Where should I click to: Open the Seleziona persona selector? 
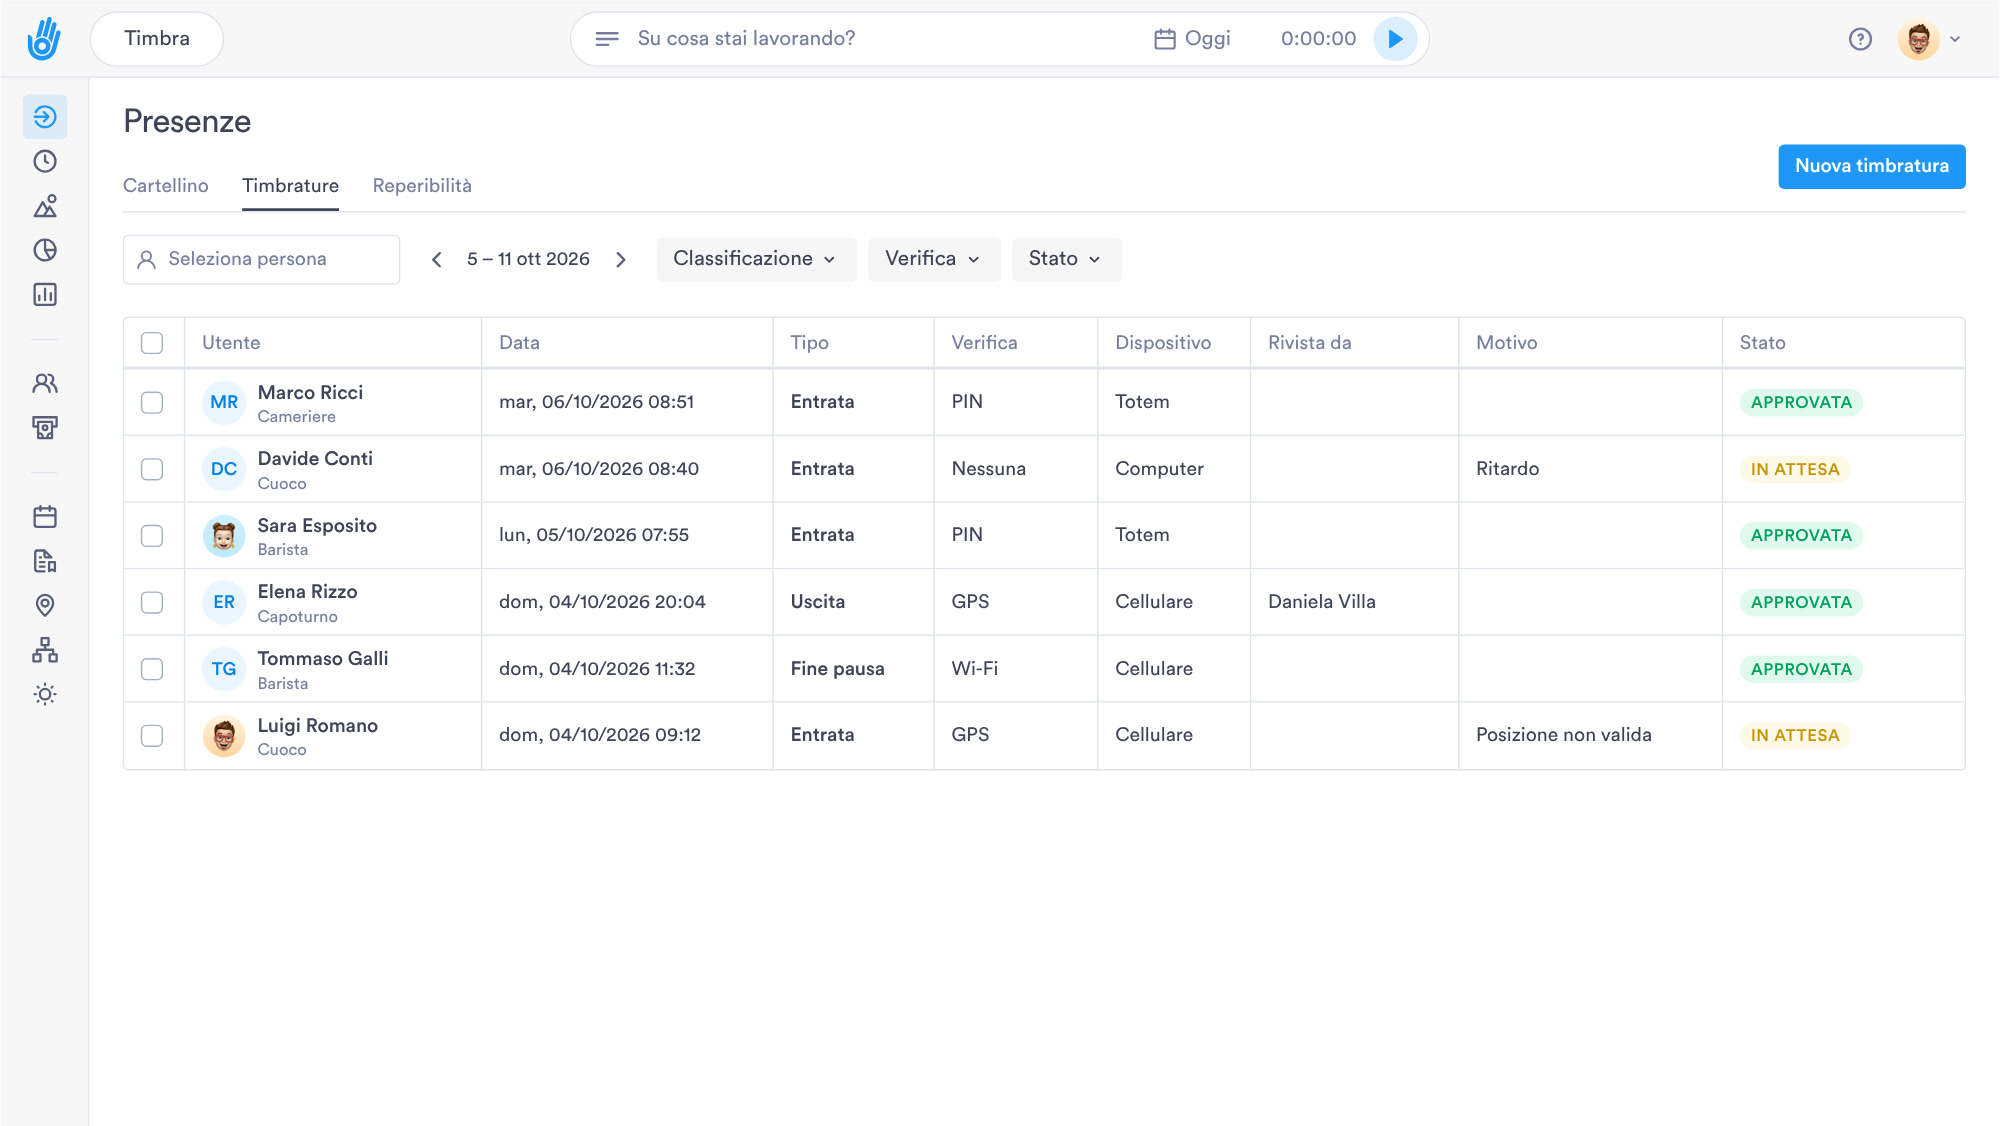point(261,260)
